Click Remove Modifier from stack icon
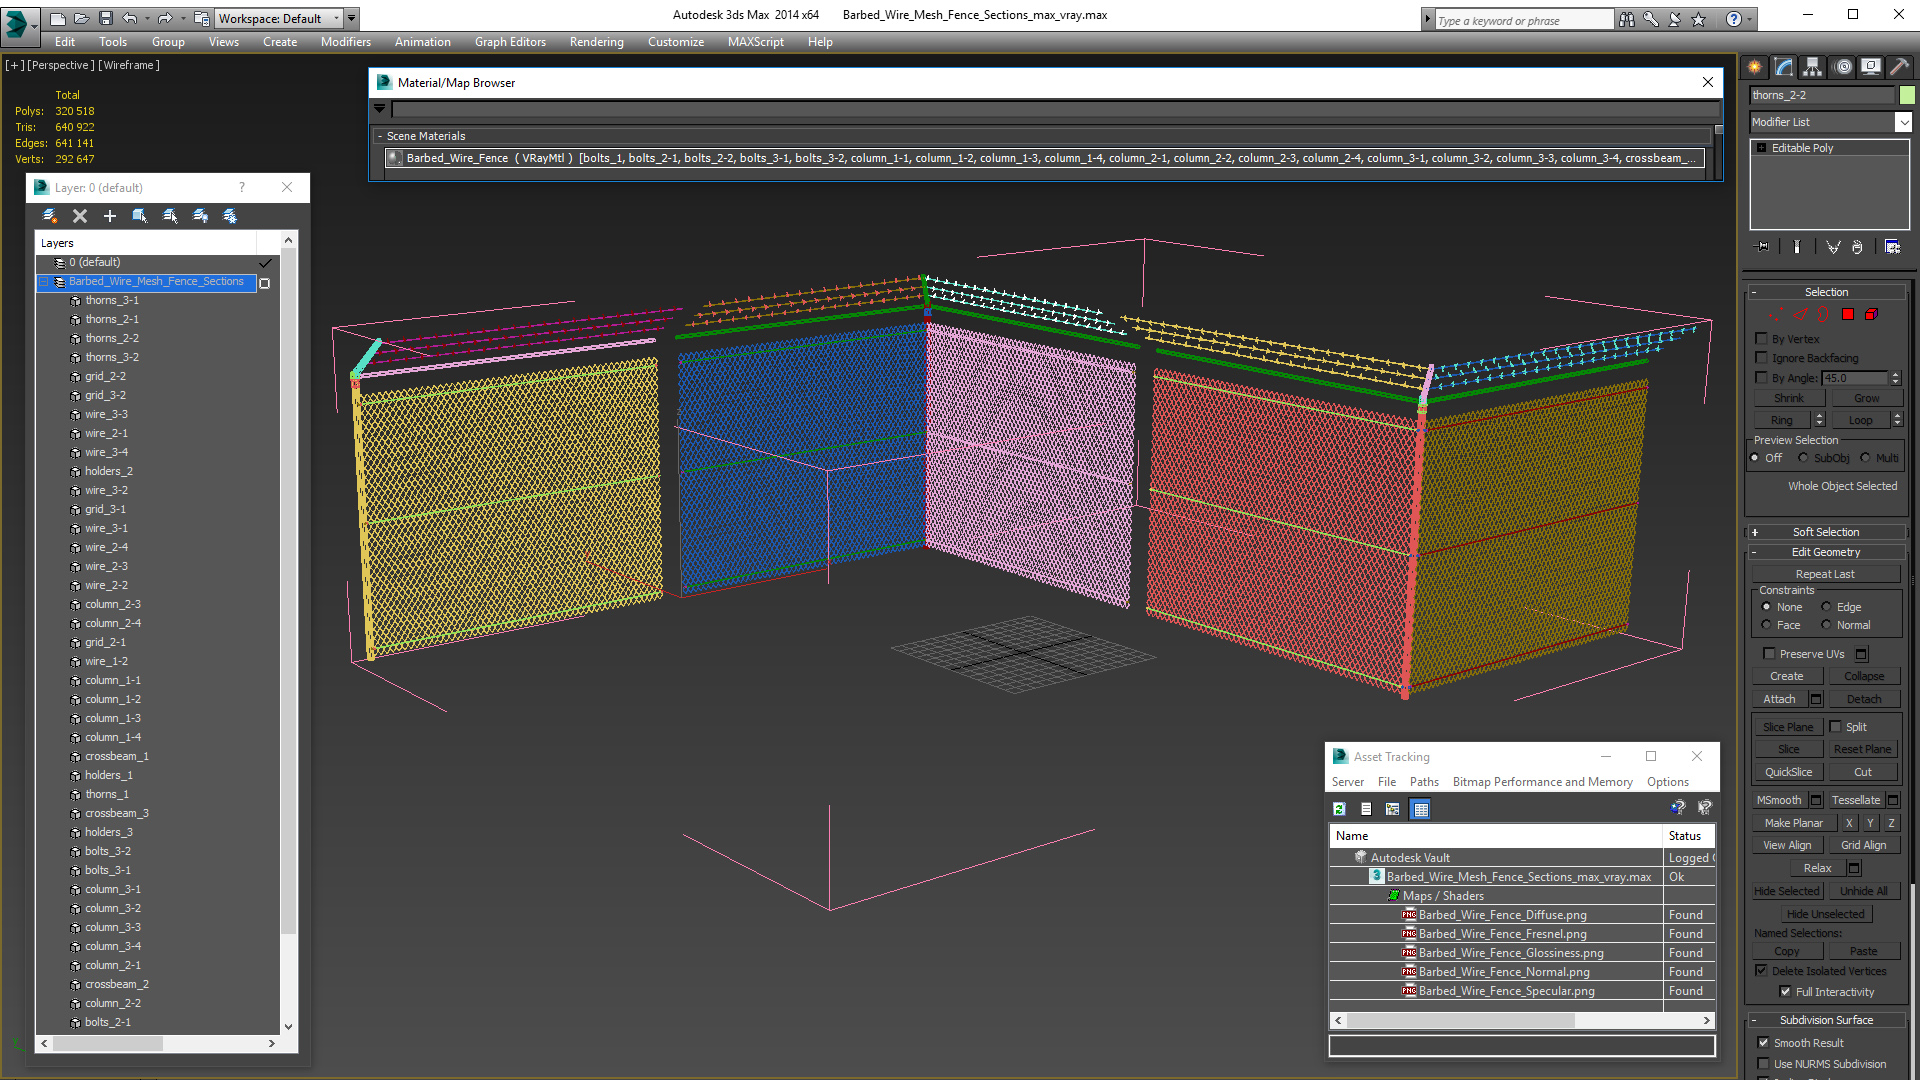This screenshot has height=1080, width=1920. pos(1857,246)
